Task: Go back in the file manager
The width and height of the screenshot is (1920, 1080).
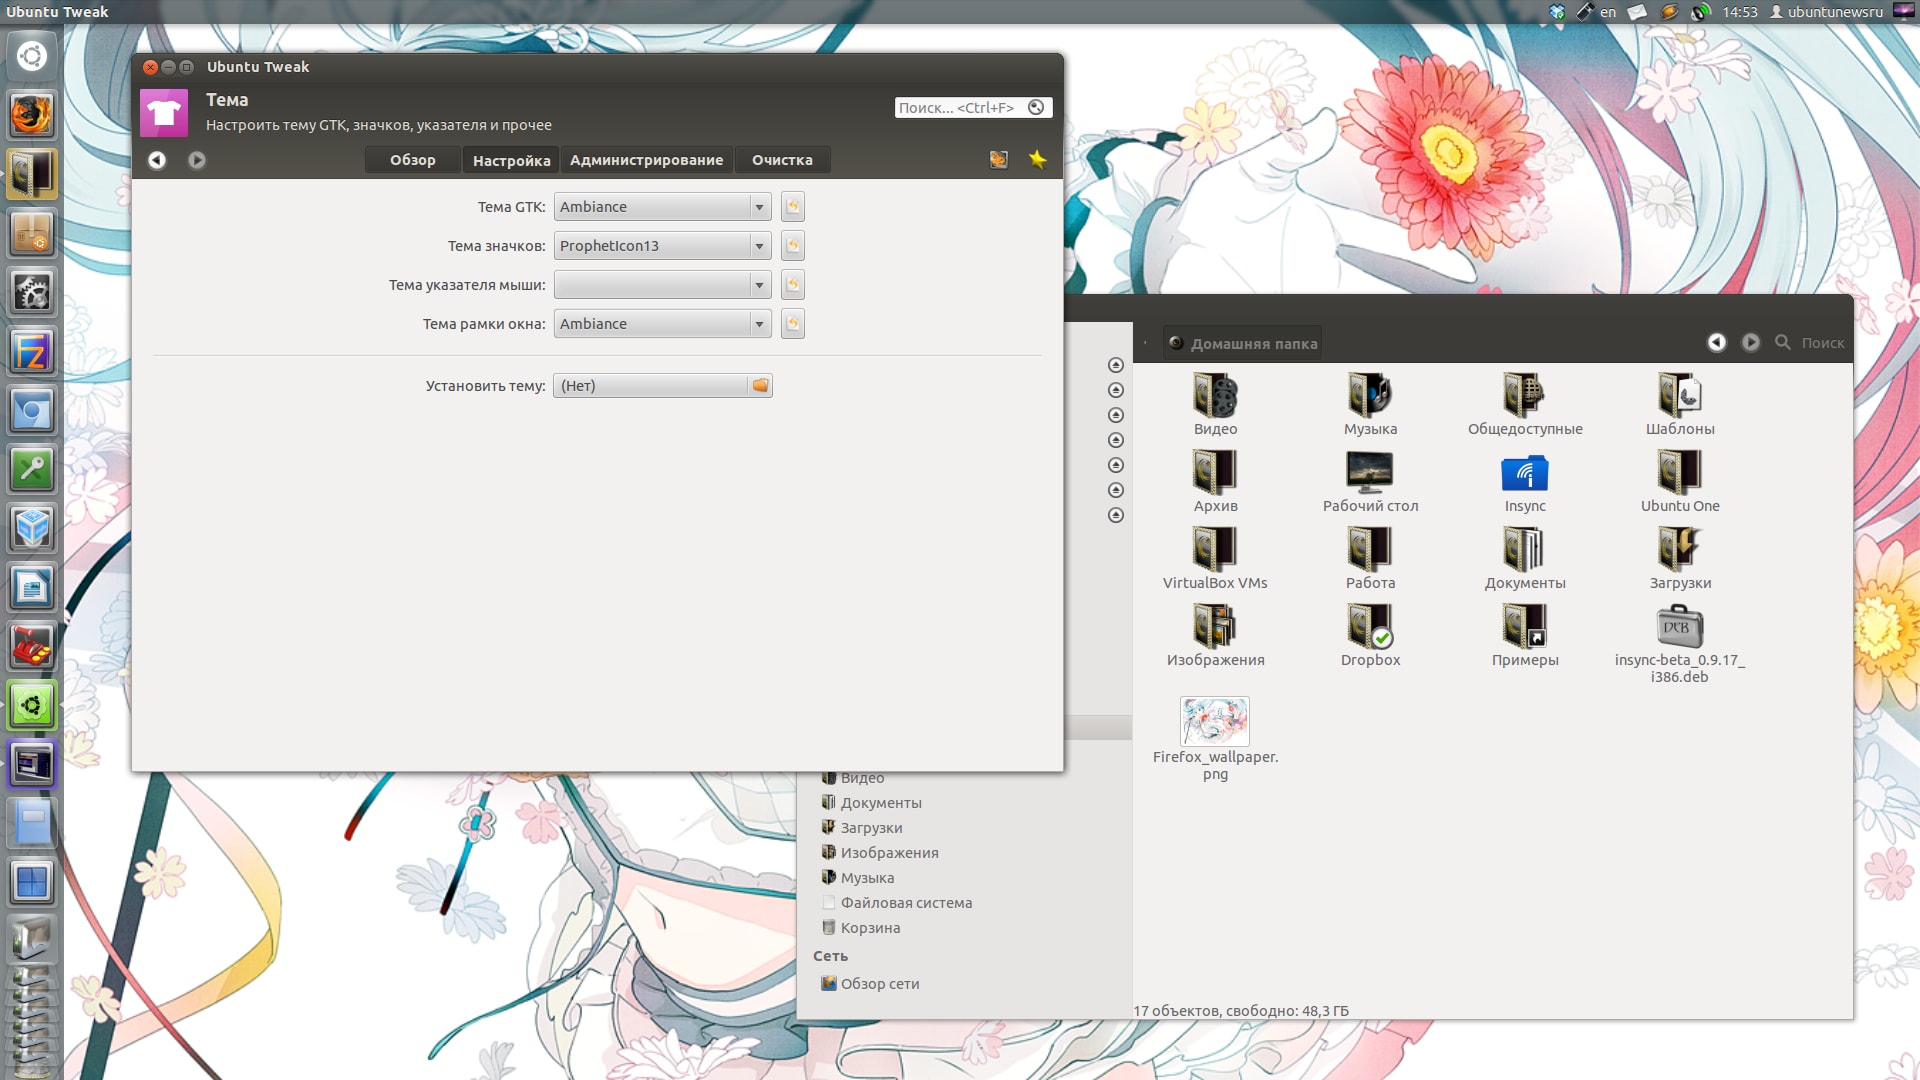Action: click(1716, 342)
